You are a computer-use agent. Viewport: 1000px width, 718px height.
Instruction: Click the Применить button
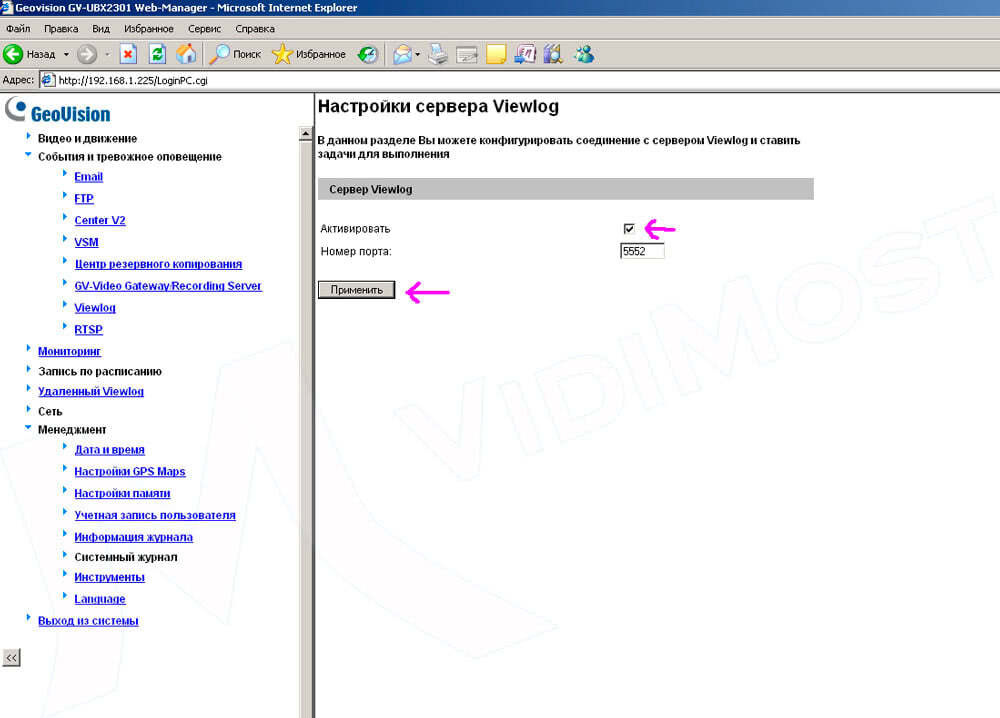pos(357,290)
